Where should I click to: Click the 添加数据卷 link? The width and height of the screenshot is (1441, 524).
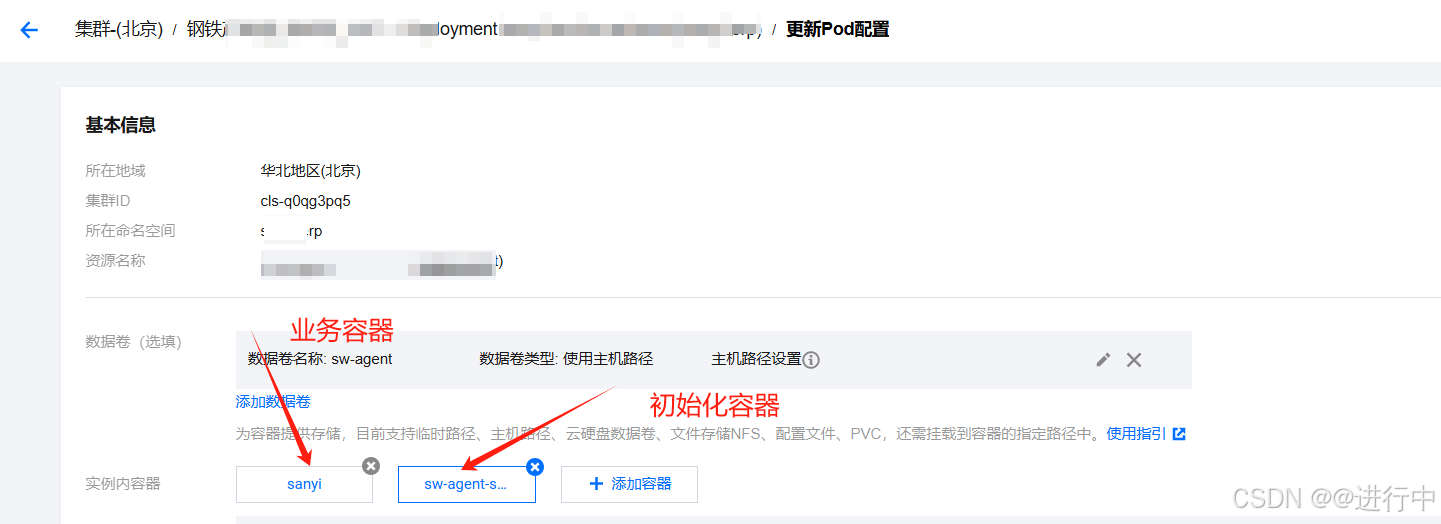click(273, 402)
